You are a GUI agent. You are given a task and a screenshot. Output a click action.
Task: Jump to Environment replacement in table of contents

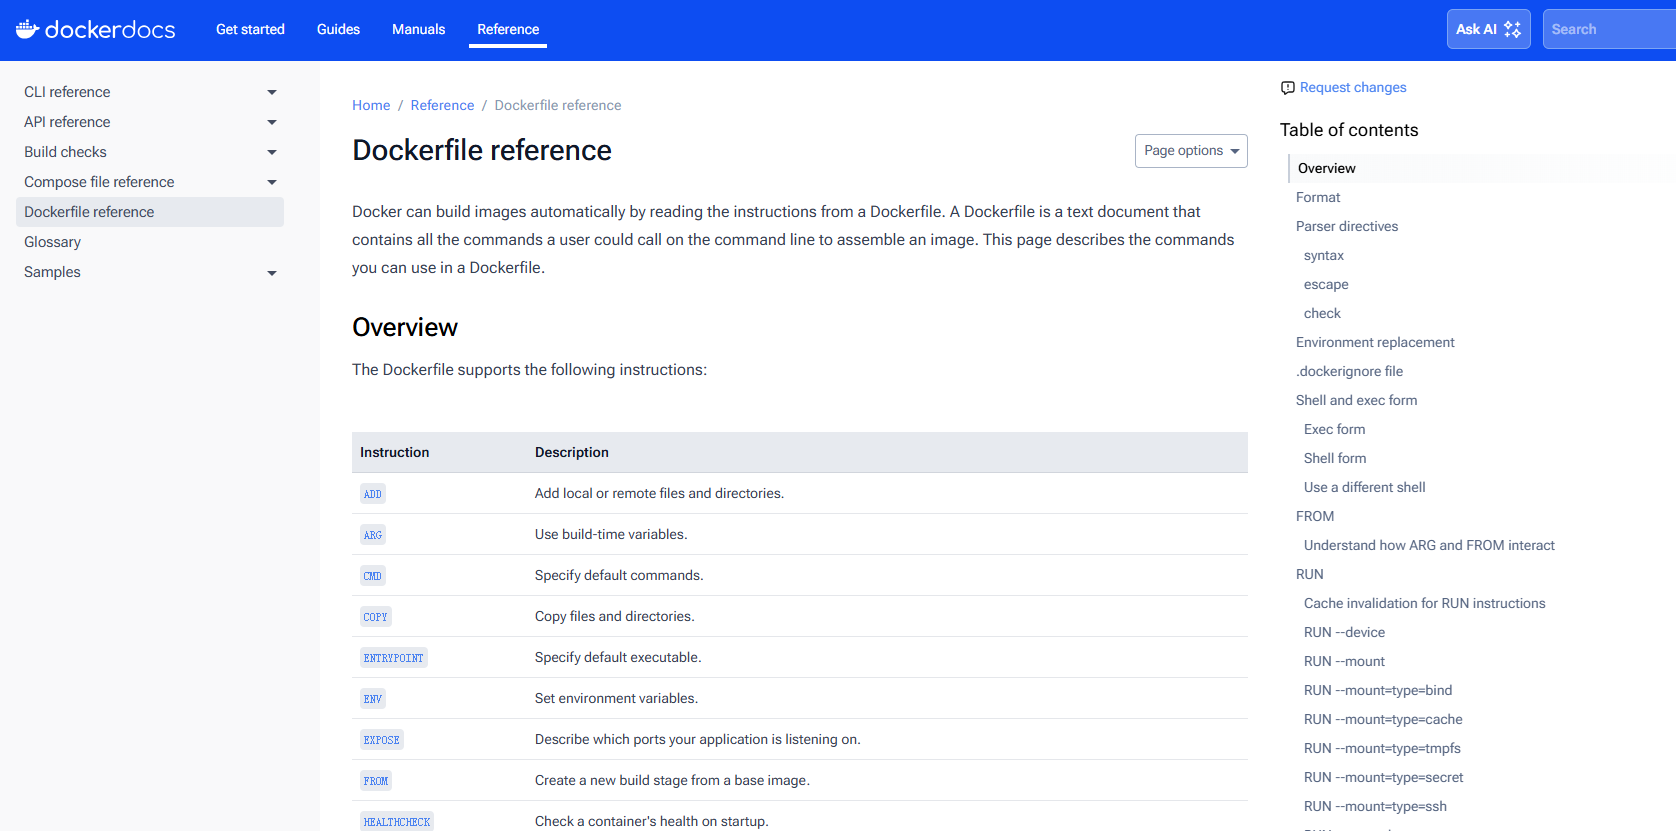click(1375, 342)
